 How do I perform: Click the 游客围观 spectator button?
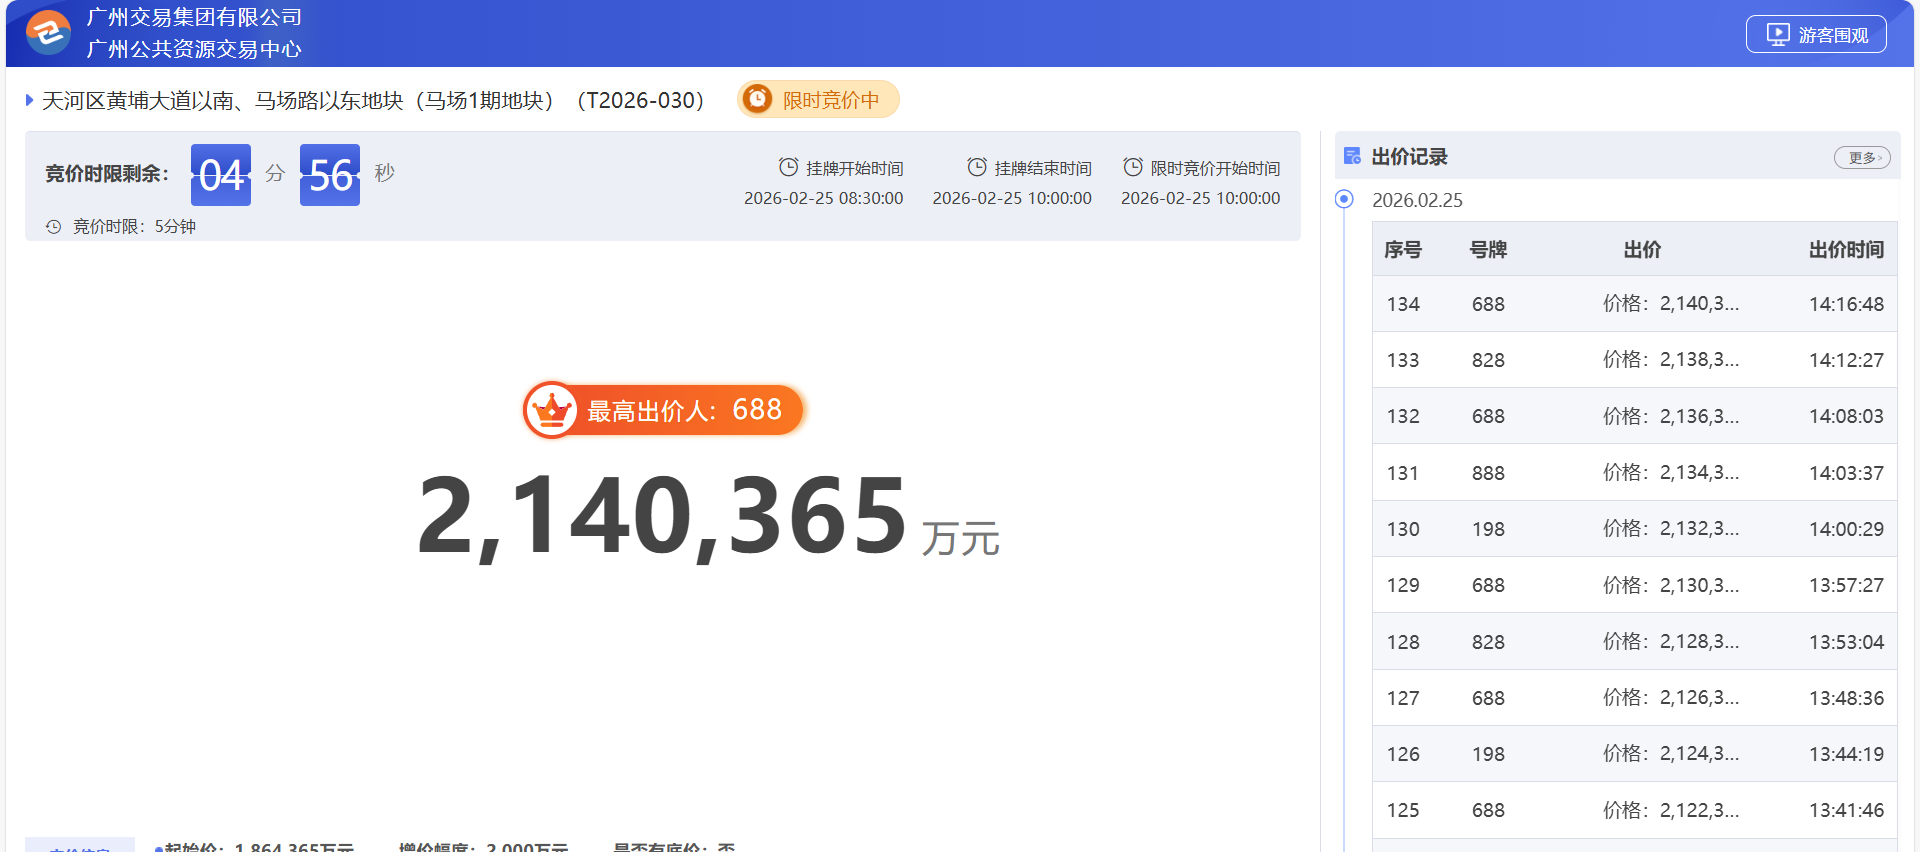pos(1815,35)
